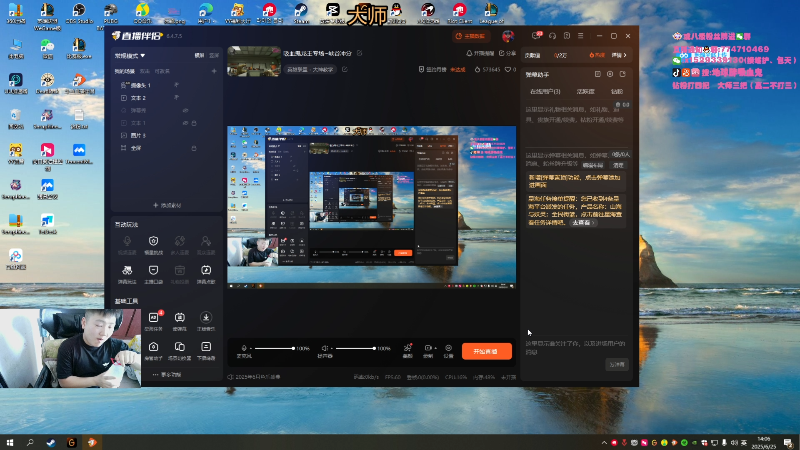Open the orange 主播任务 button in title bar
This screenshot has width=800, height=450.
point(470,36)
